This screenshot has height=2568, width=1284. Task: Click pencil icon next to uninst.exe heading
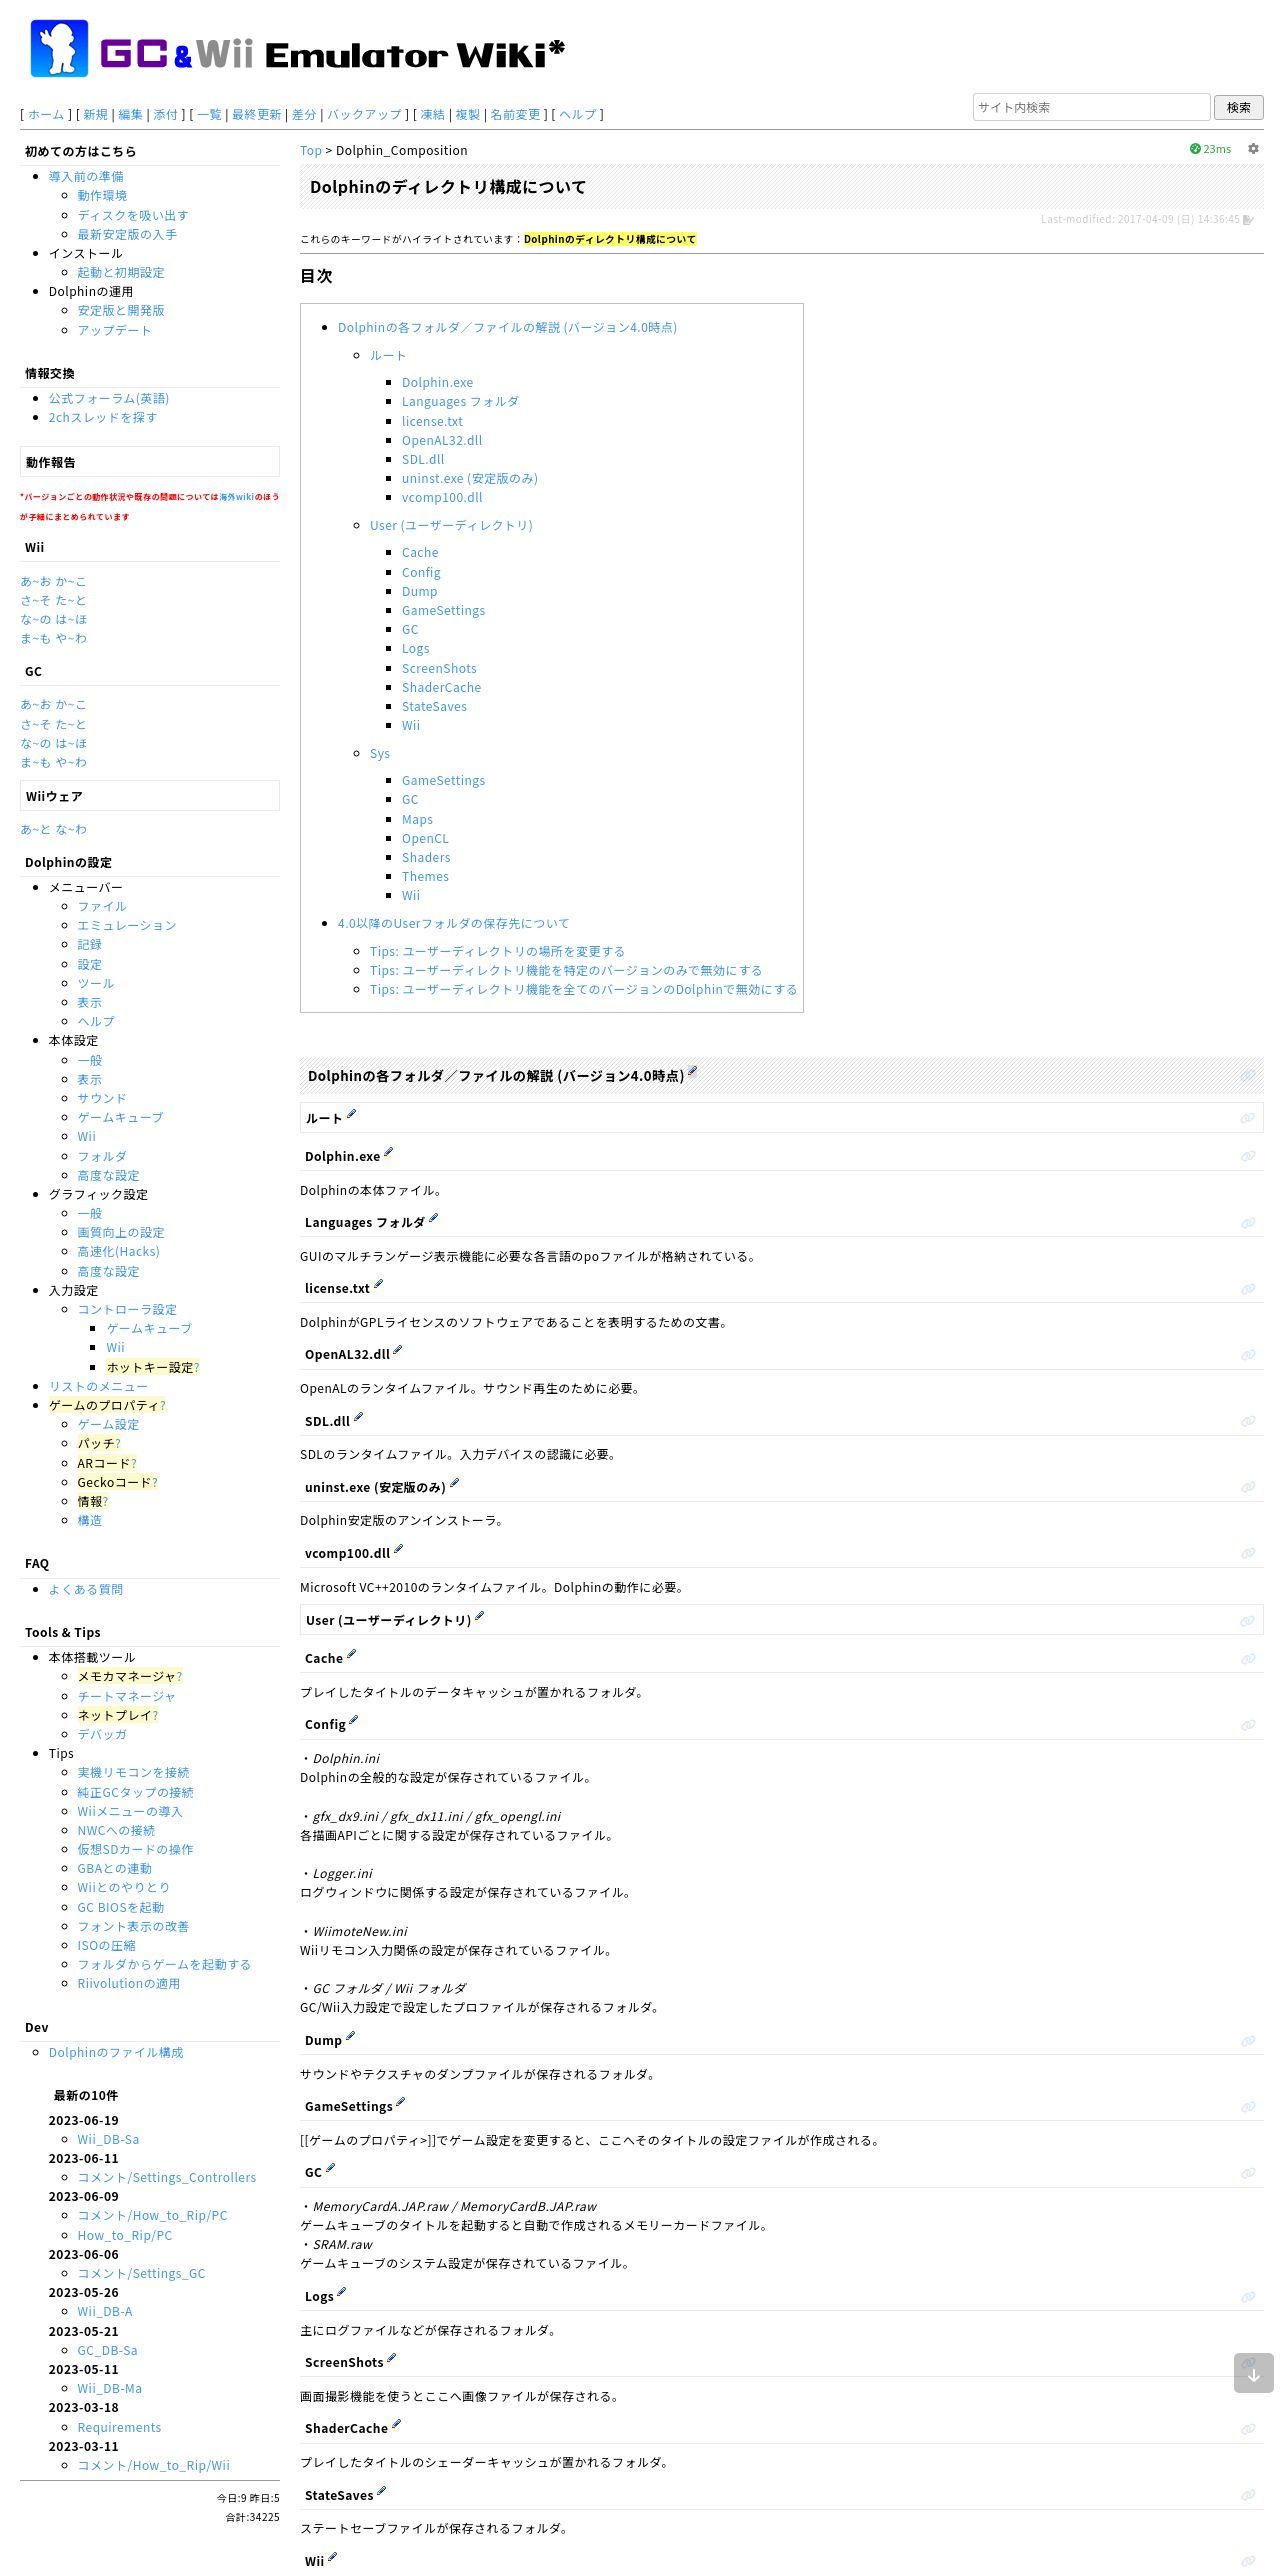[x=454, y=1484]
